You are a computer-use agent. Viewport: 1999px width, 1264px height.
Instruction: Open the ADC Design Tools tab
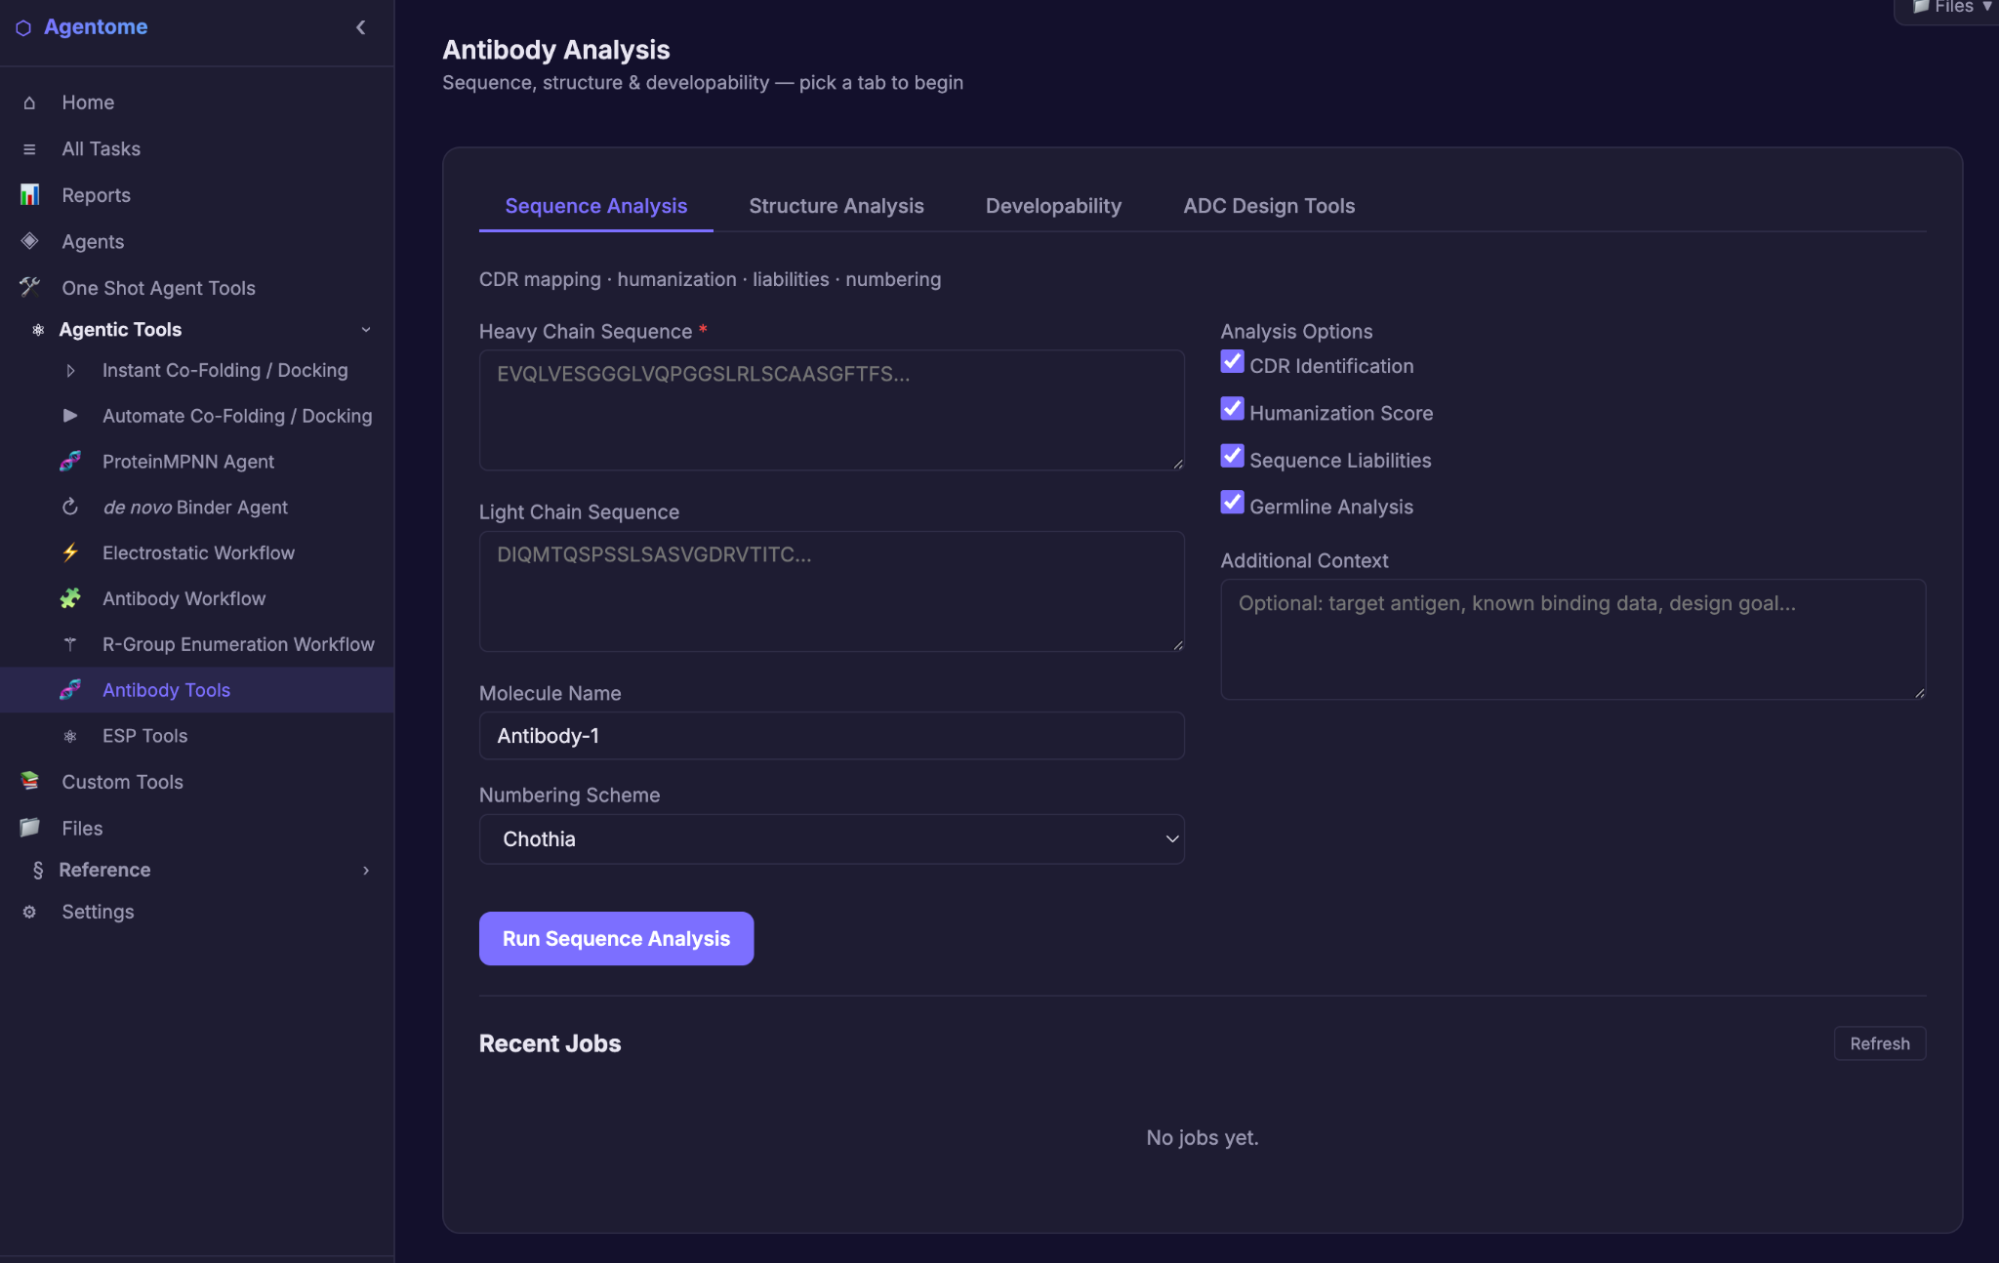(1268, 206)
